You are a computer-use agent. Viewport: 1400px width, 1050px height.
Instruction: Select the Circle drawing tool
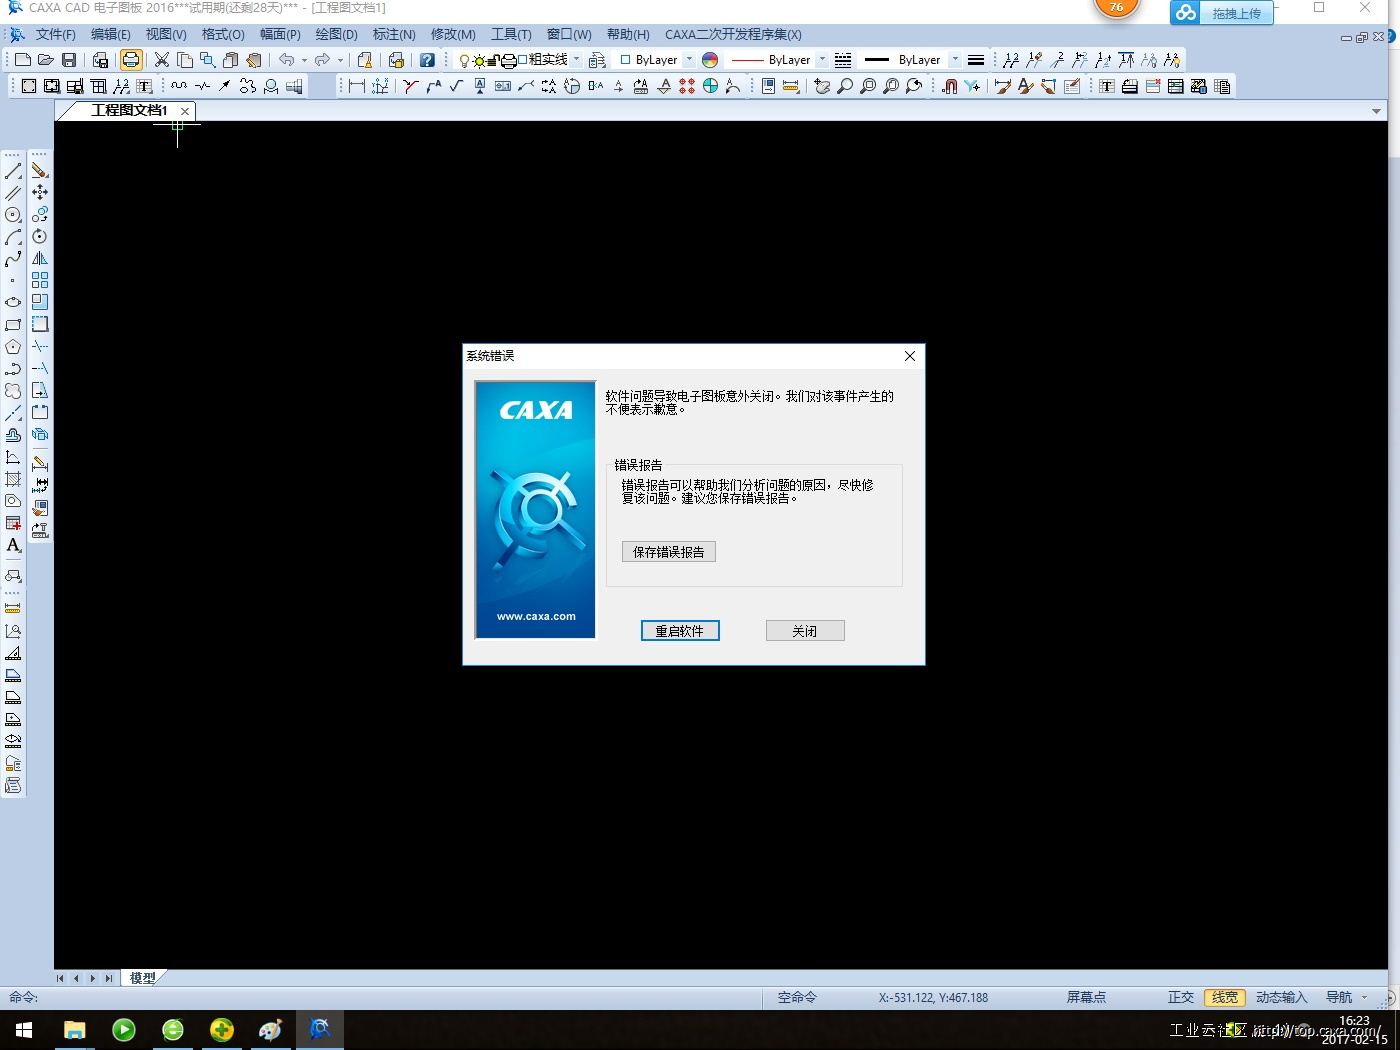[13, 215]
